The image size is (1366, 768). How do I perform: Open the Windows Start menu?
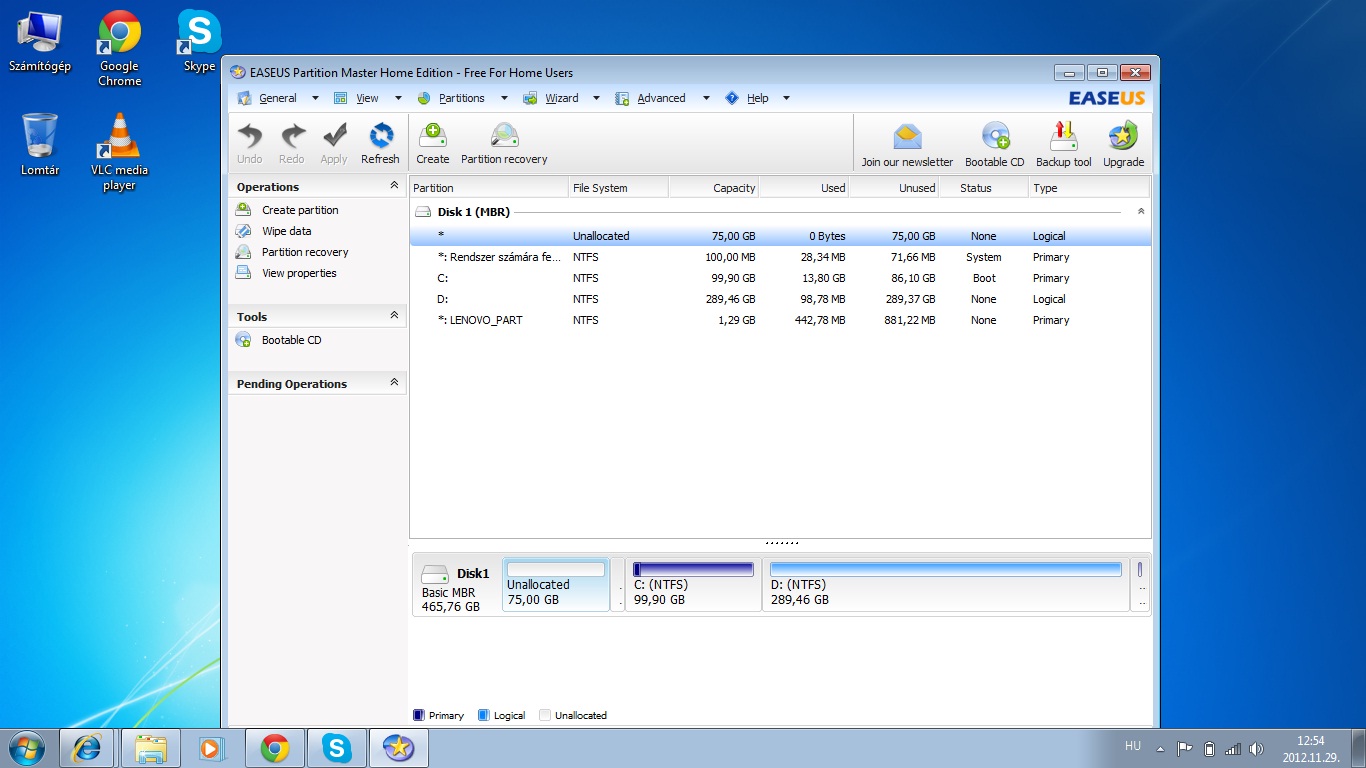tap(27, 747)
